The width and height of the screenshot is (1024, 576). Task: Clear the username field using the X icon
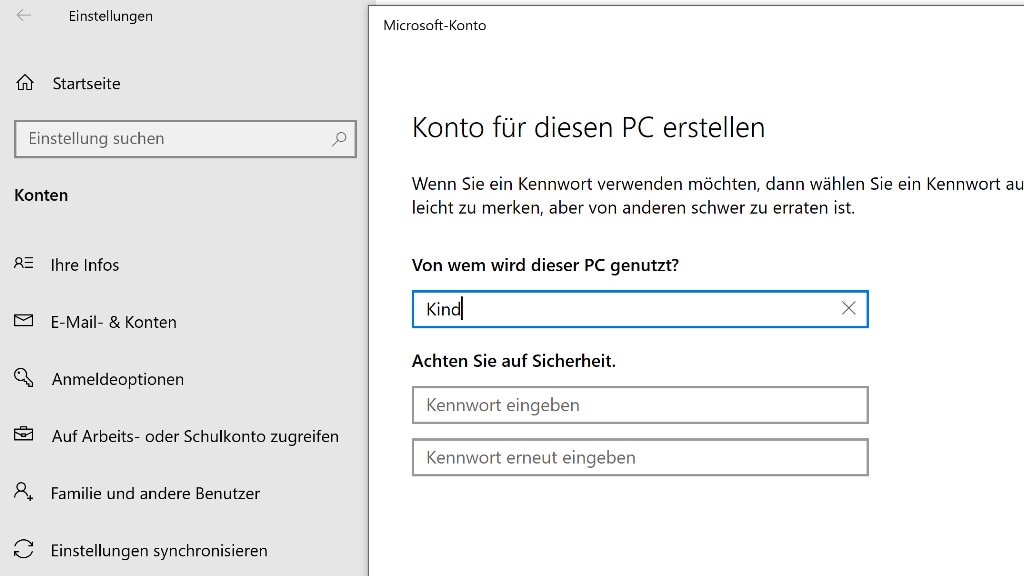click(848, 309)
